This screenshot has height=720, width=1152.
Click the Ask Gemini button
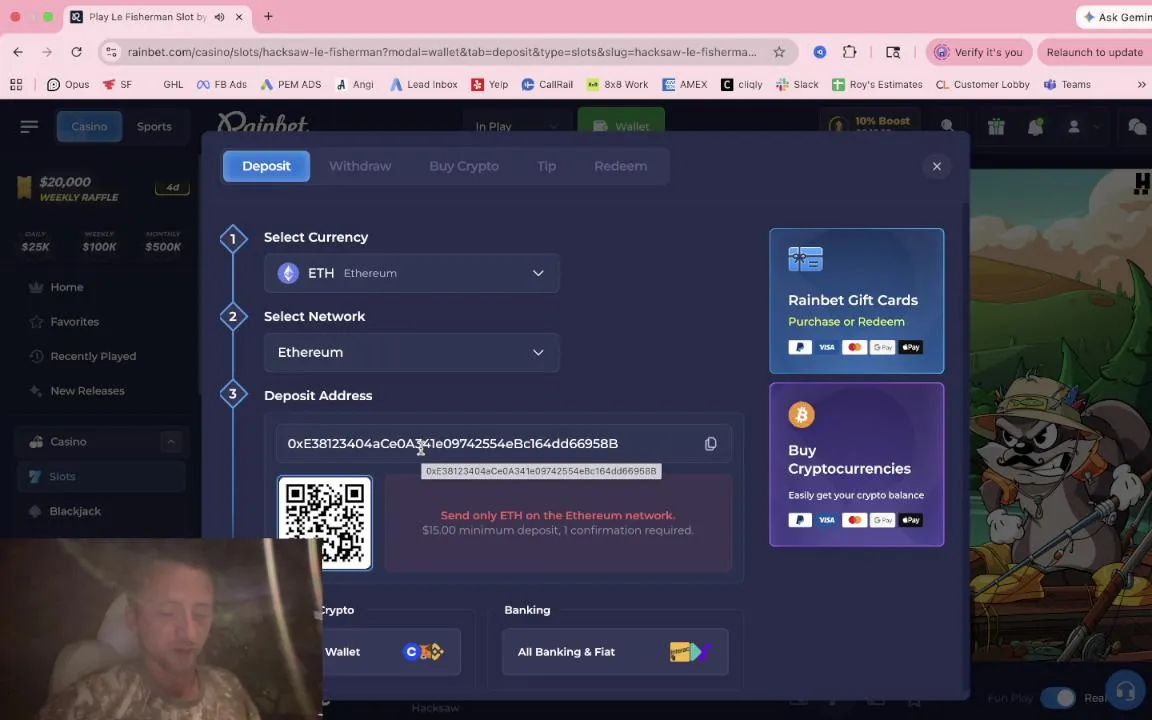coord(1115,17)
